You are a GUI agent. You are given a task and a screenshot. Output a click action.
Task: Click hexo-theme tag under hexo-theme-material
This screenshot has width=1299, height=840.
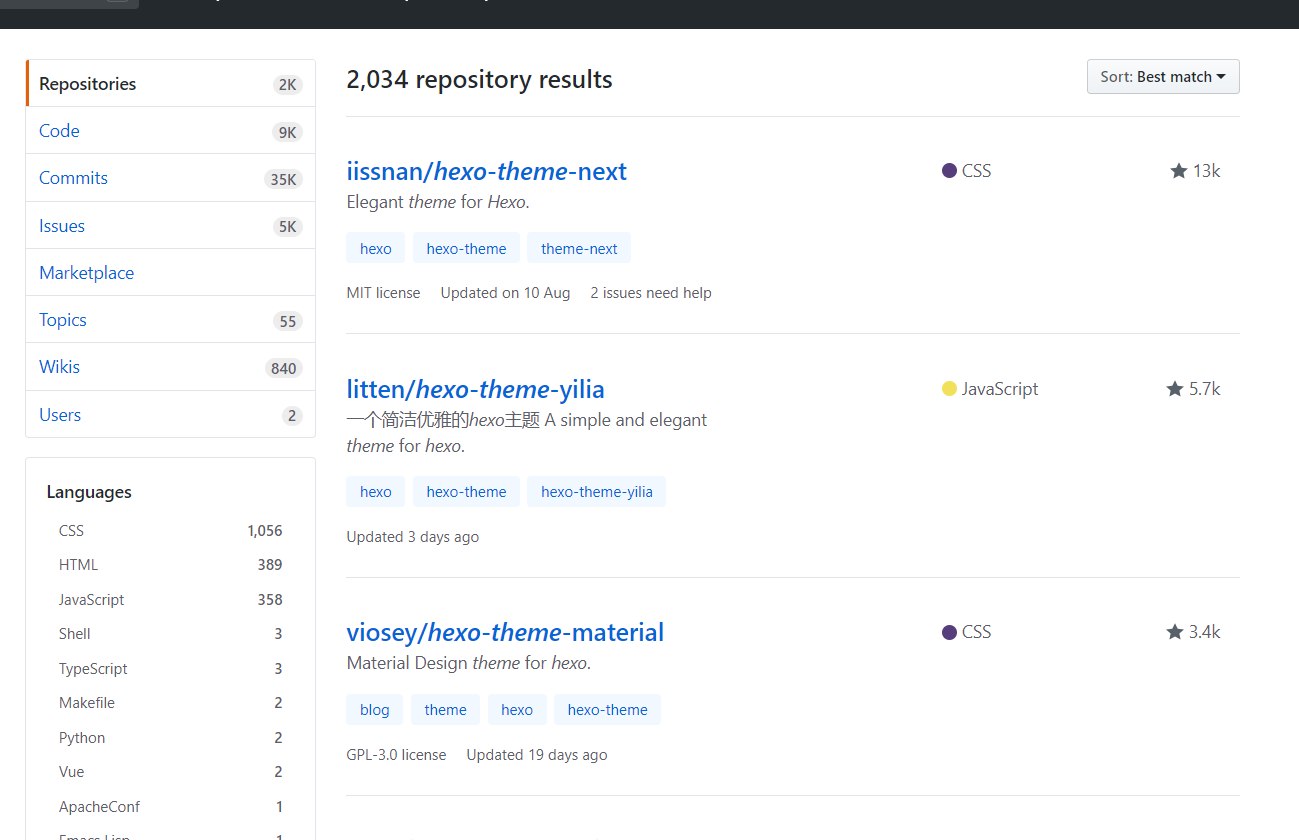[607, 710]
